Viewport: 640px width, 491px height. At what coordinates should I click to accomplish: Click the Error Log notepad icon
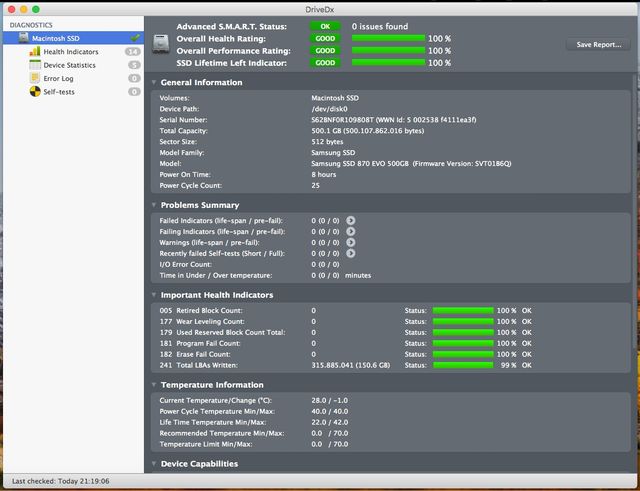point(35,78)
